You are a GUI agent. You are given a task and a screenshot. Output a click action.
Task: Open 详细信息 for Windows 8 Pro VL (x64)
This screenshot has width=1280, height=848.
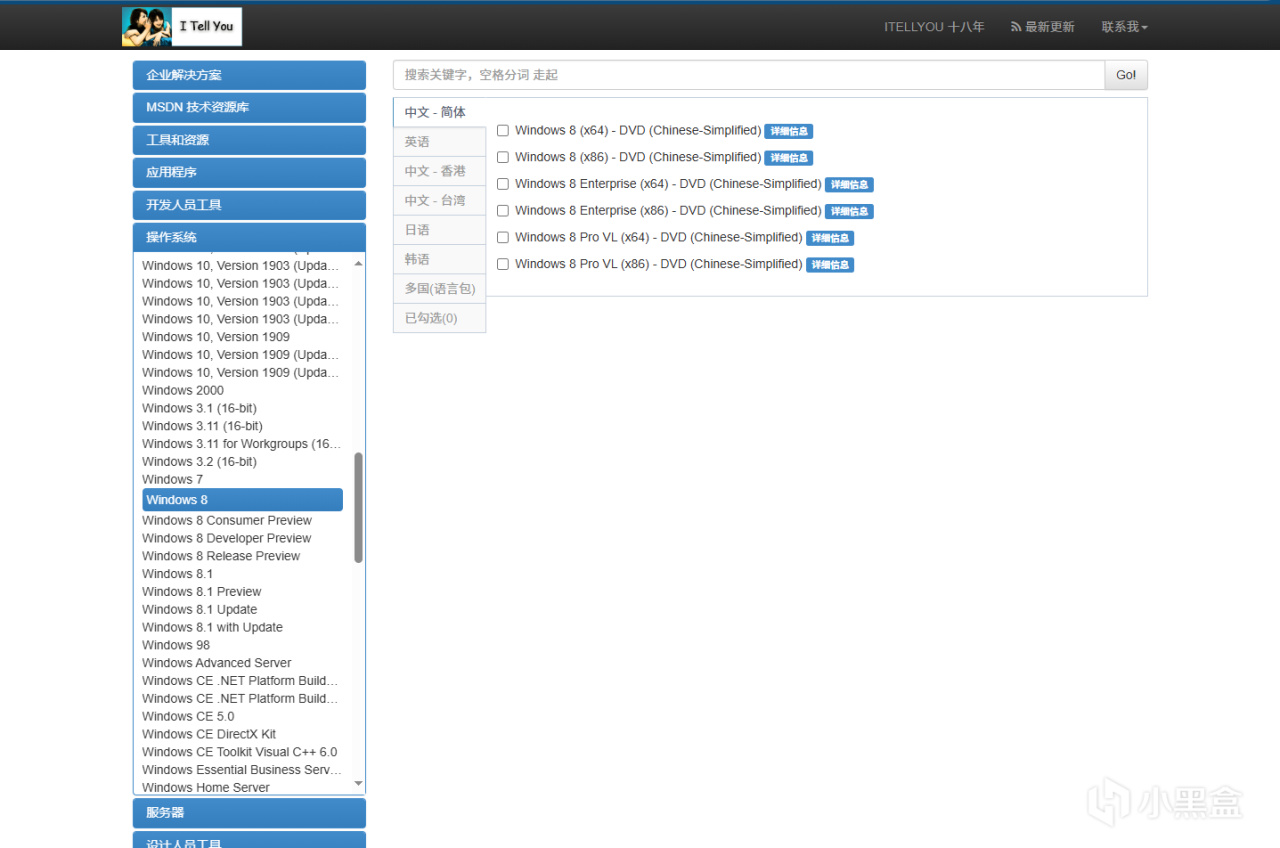click(x=830, y=238)
